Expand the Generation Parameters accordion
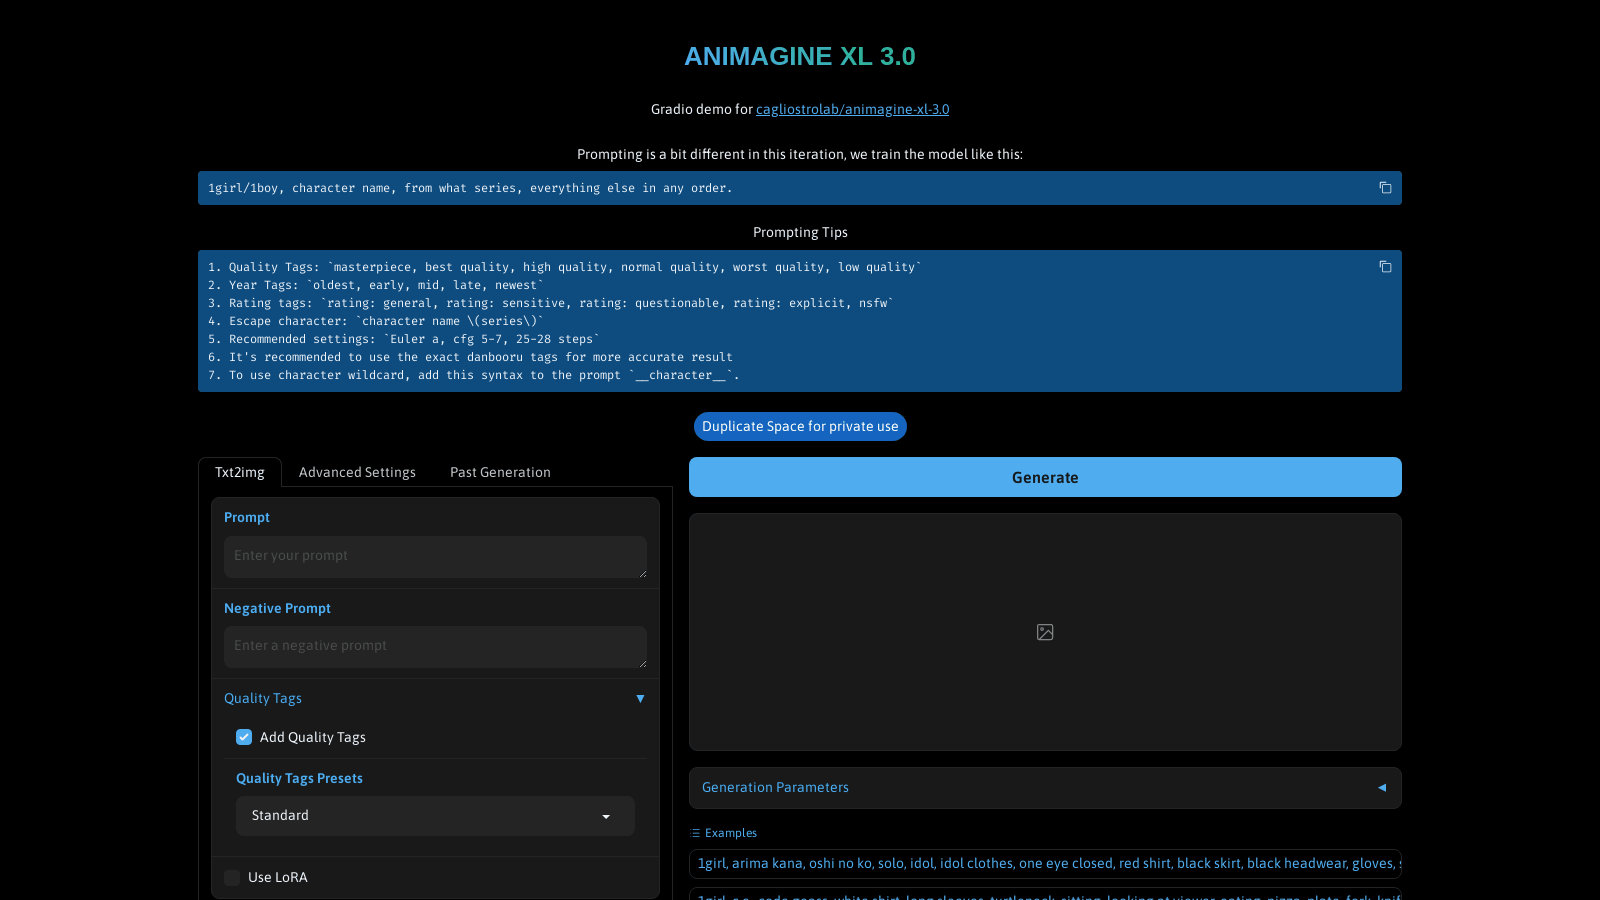This screenshot has width=1600, height=900. tap(1382, 788)
